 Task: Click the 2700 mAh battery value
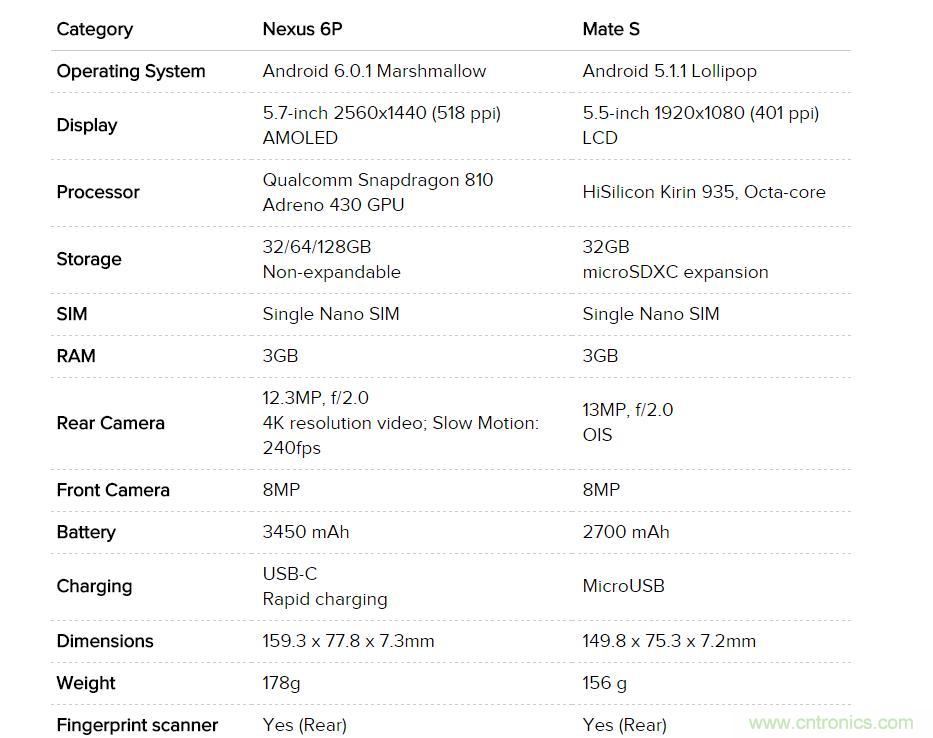pyautogui.click(x=626, y=532)
